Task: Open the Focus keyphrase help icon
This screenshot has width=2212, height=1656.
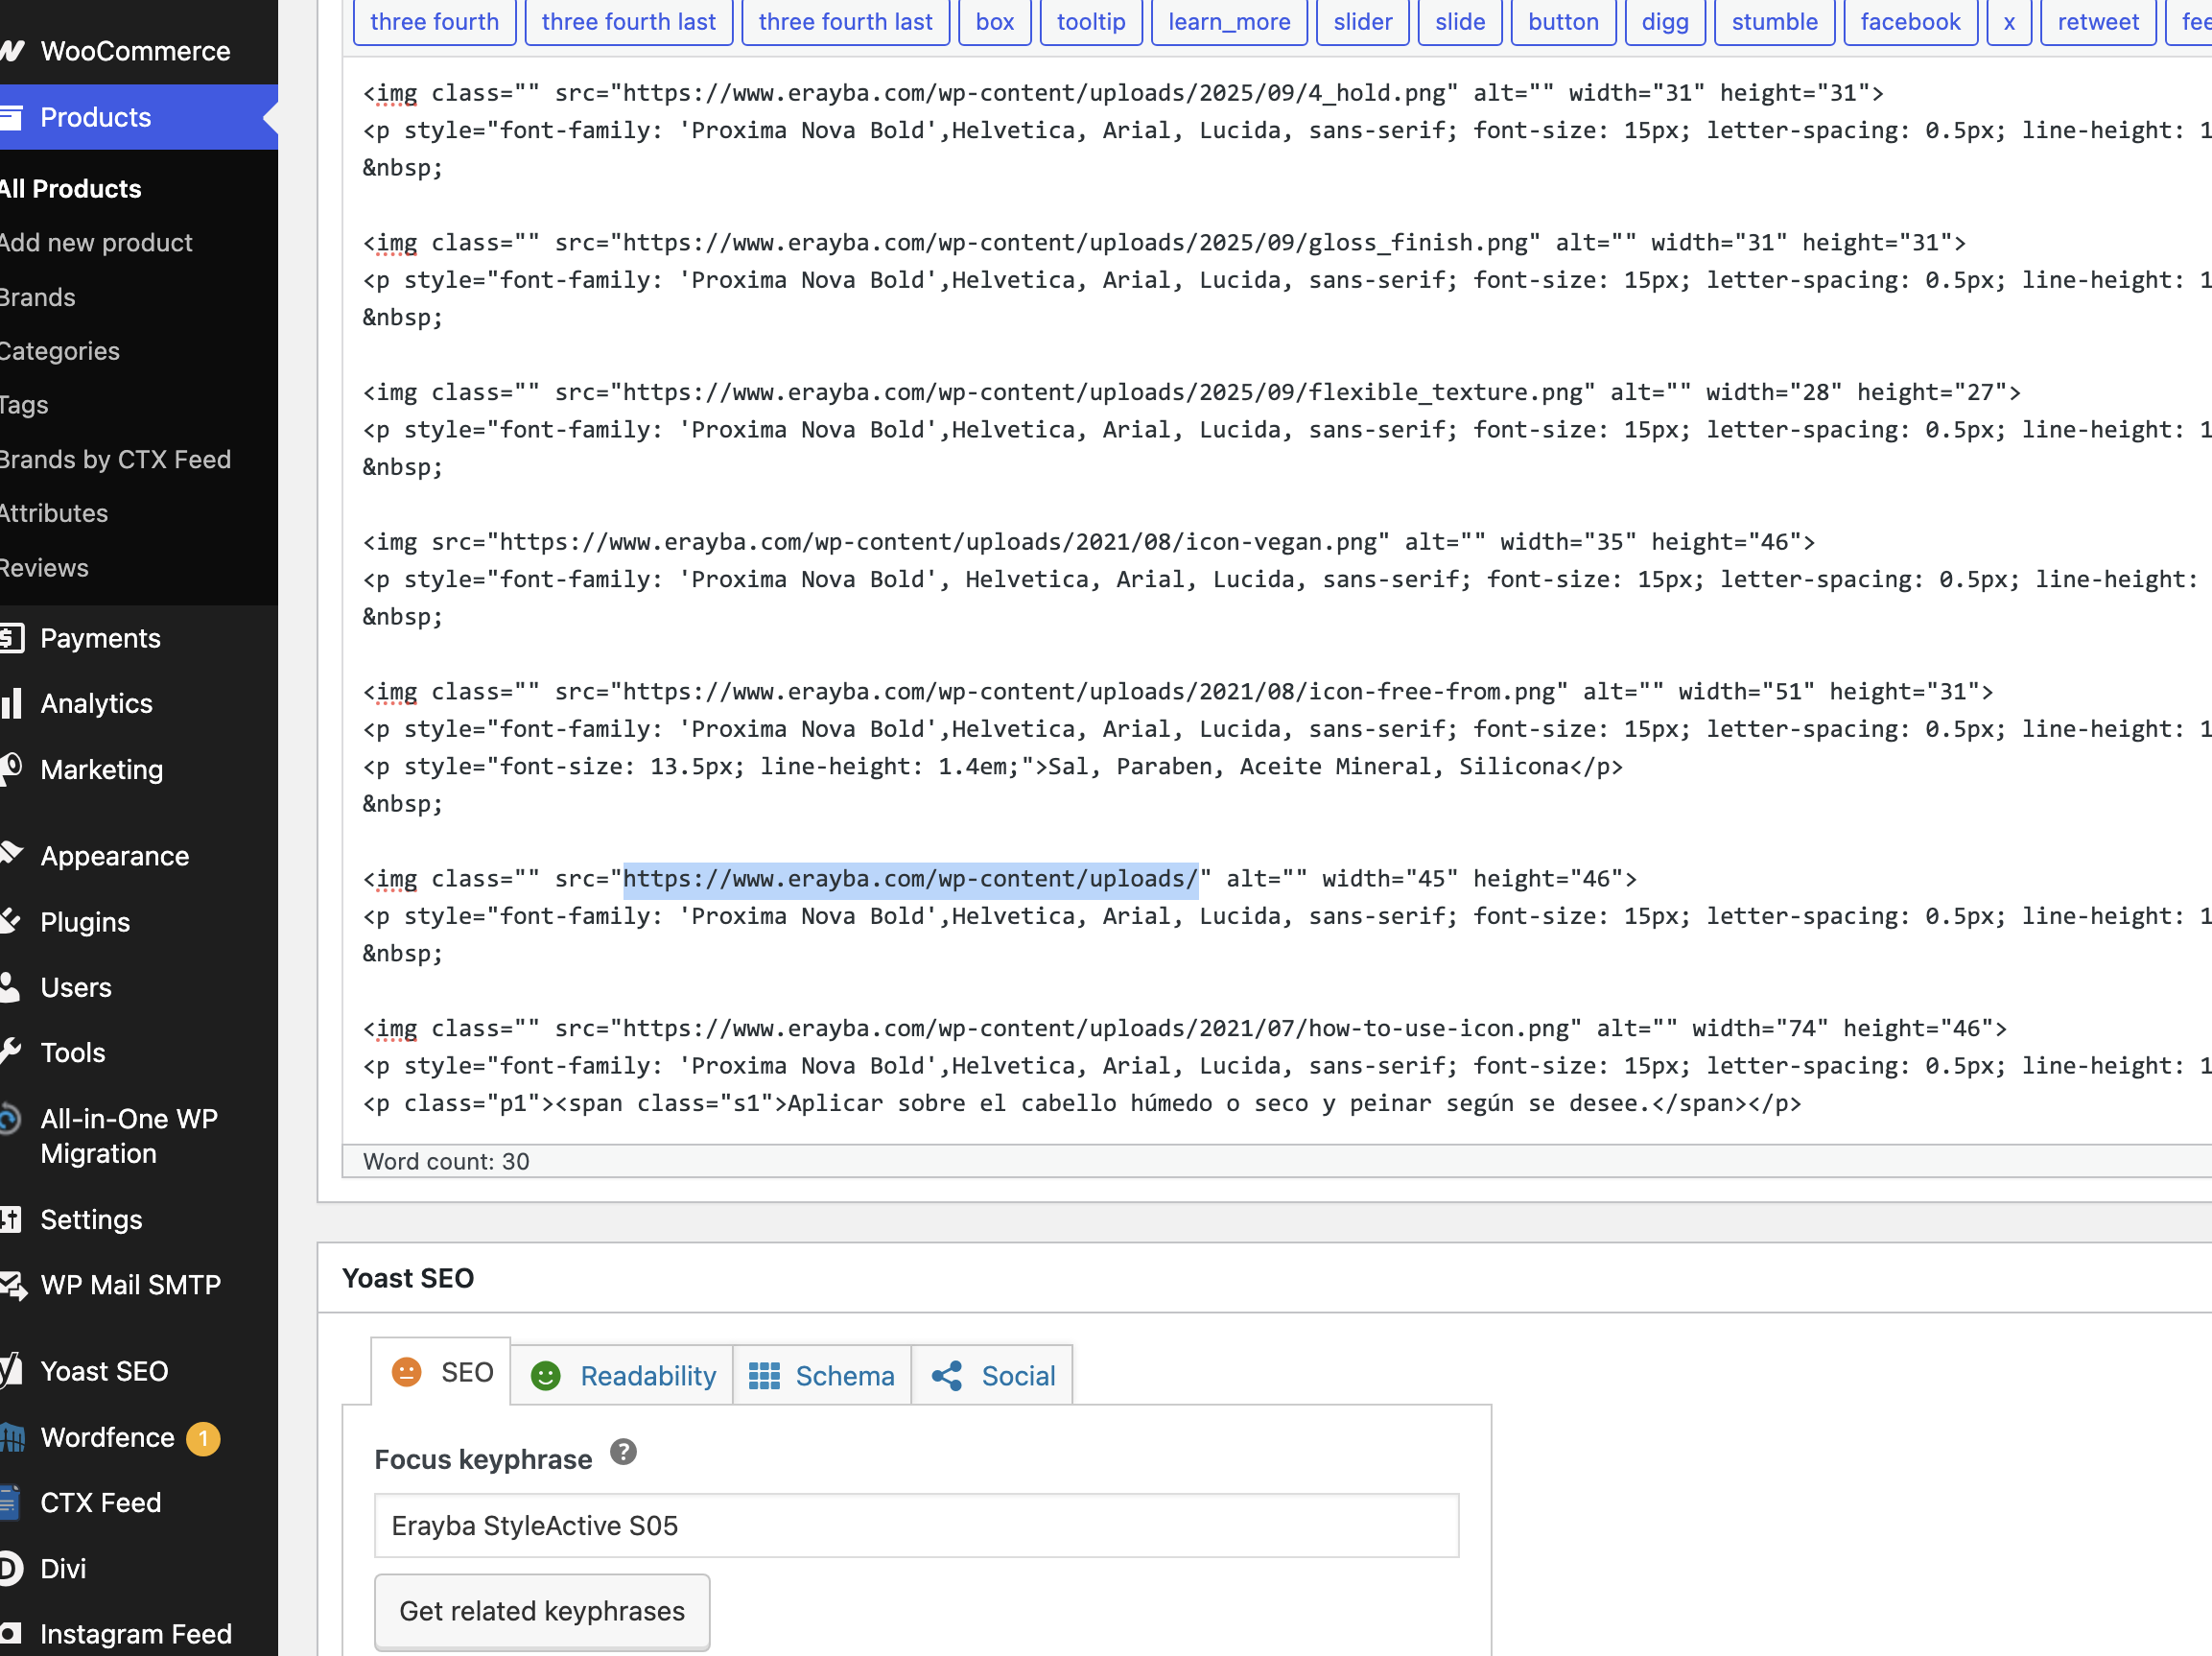Action: (x=623, y=1452)
